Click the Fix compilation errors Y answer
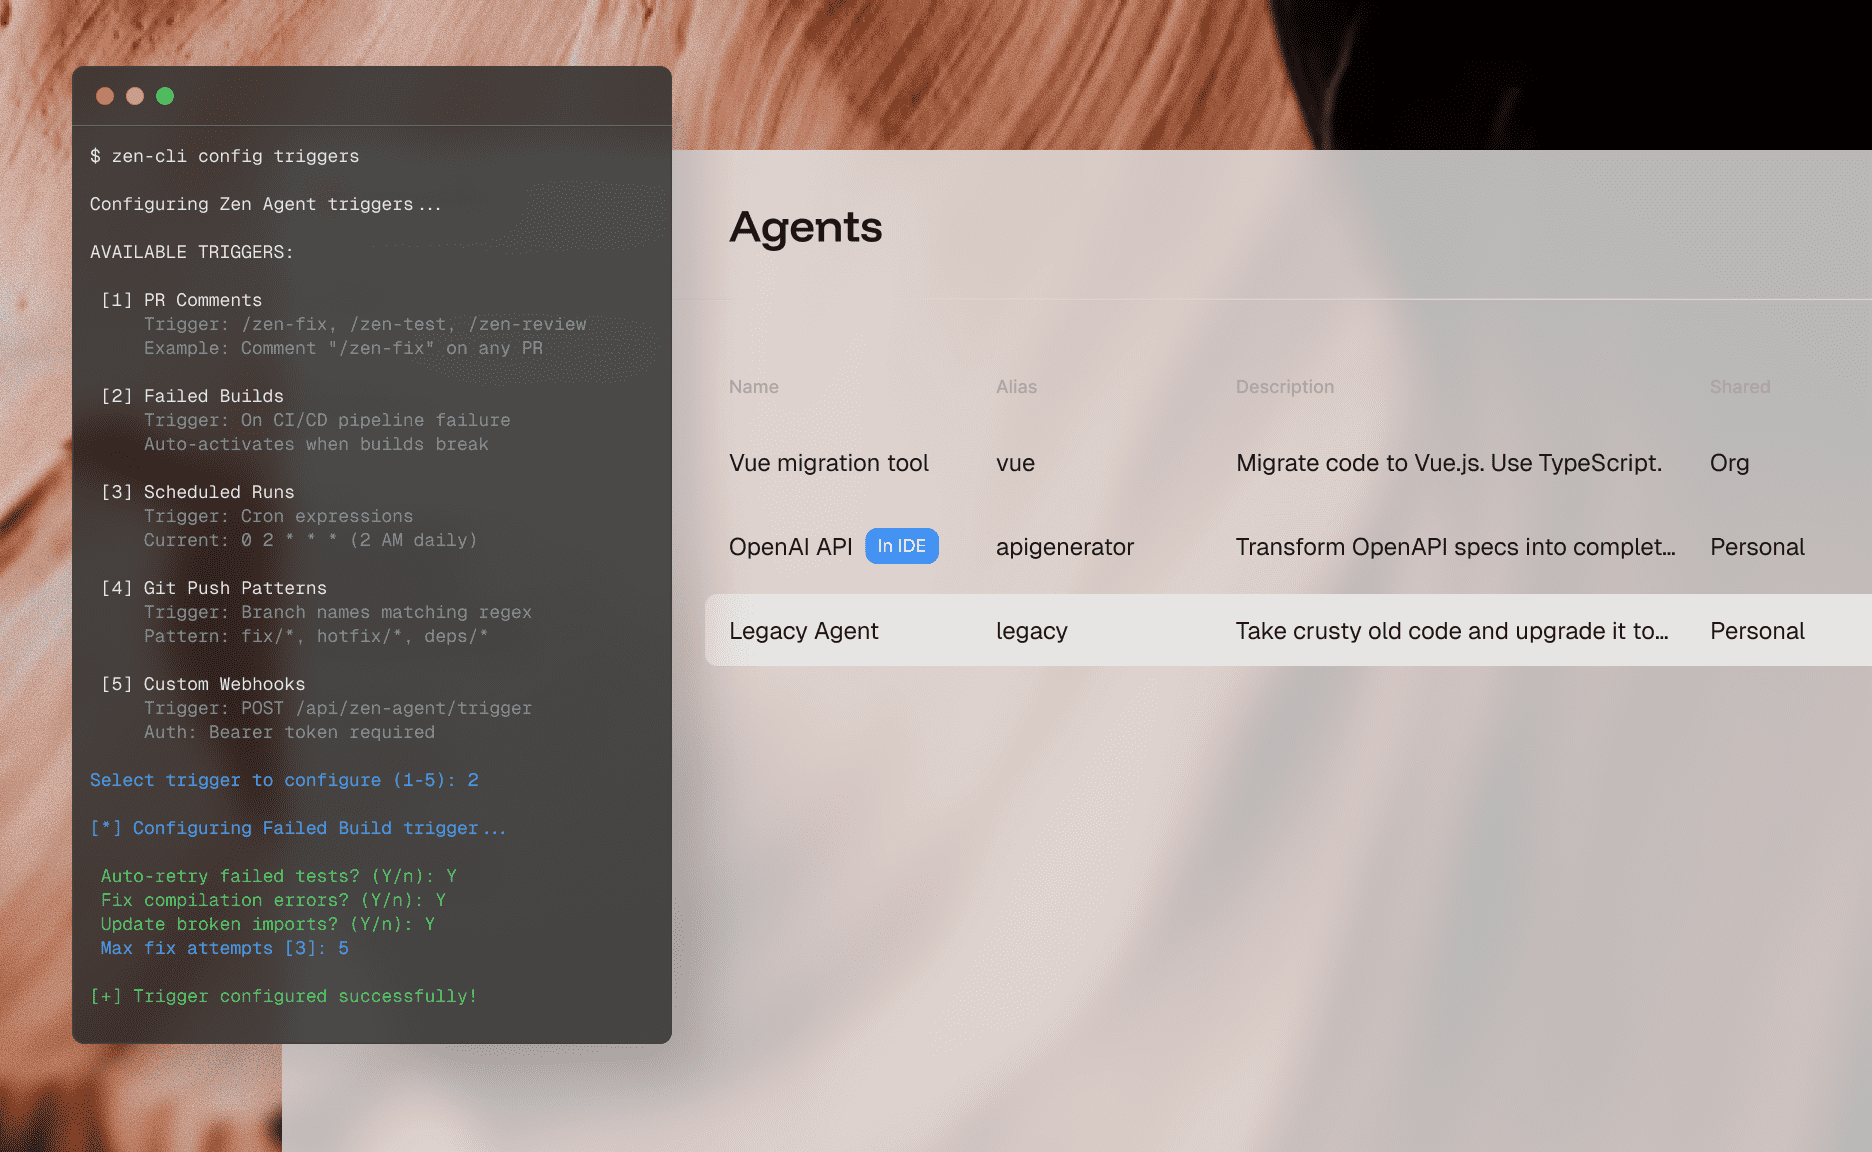This screenshot has width=1872, height=1152. coord(441,900)
